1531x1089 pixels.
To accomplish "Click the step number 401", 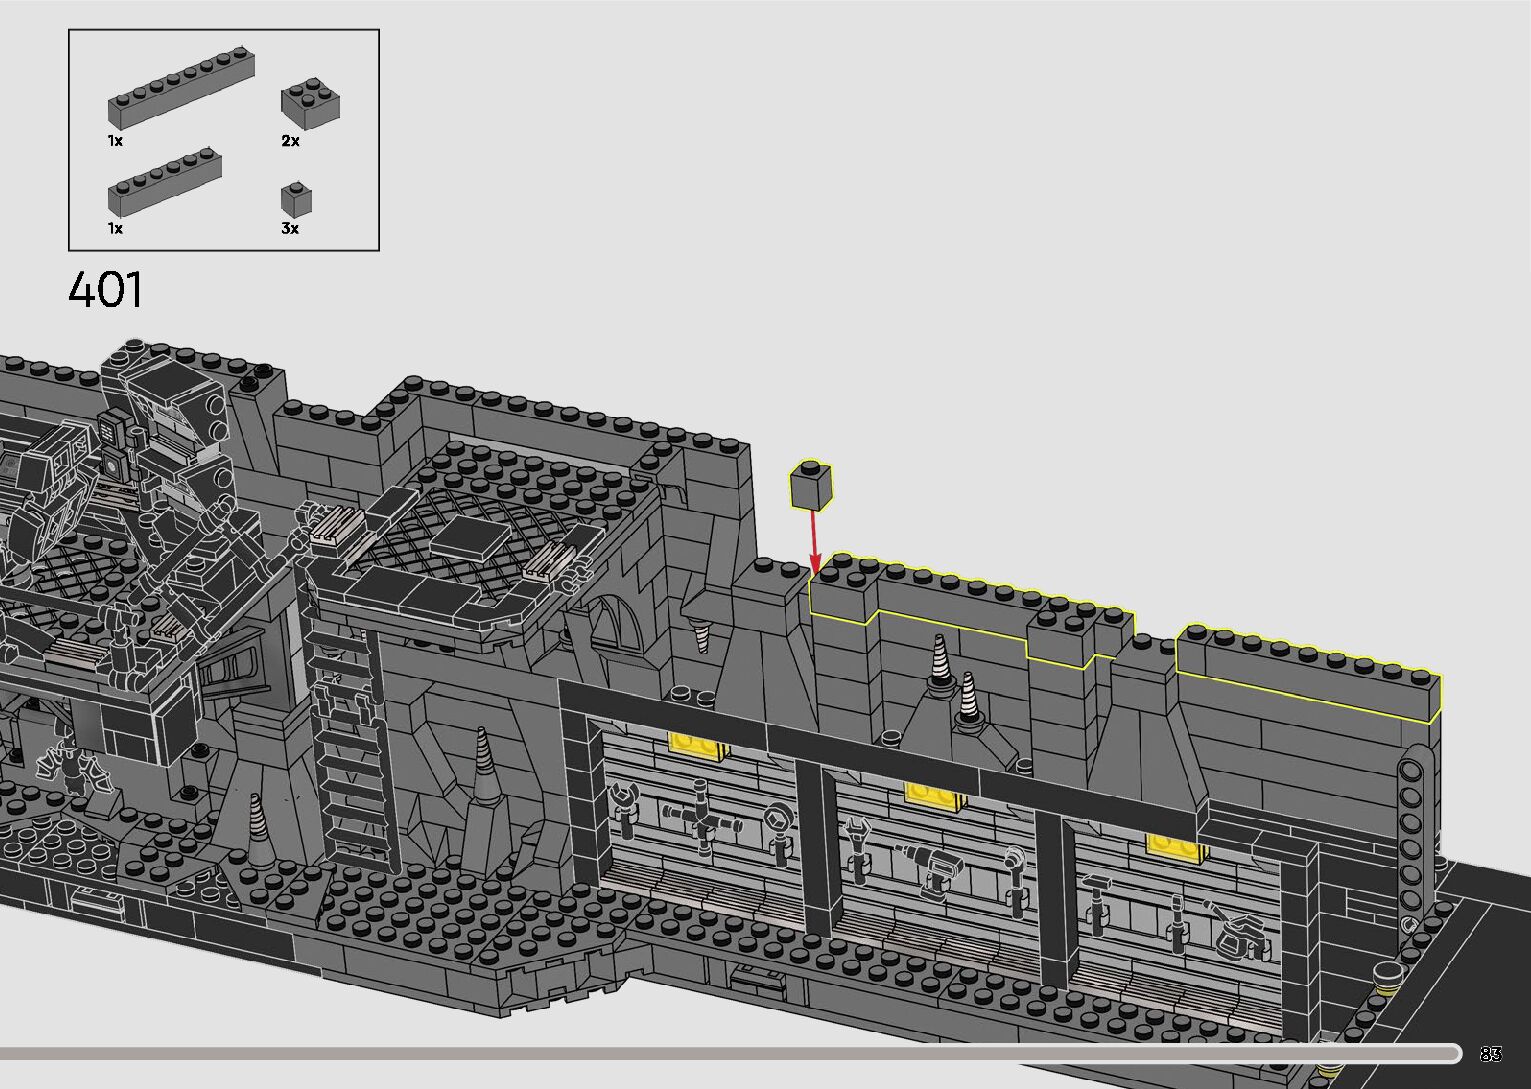I will click(x=106, y=291).
